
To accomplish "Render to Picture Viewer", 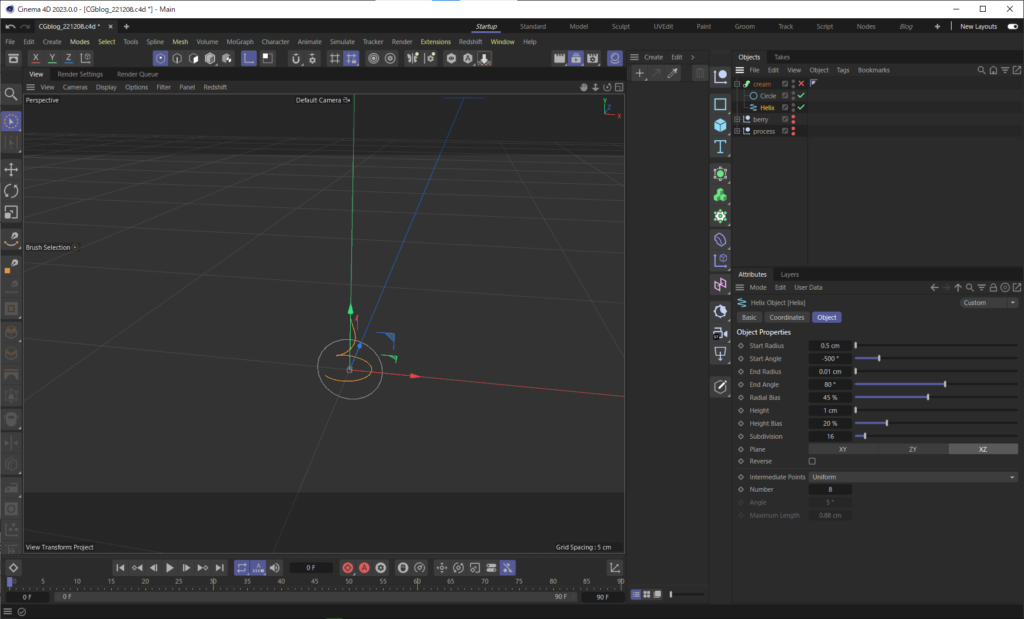I will point(576,59).
